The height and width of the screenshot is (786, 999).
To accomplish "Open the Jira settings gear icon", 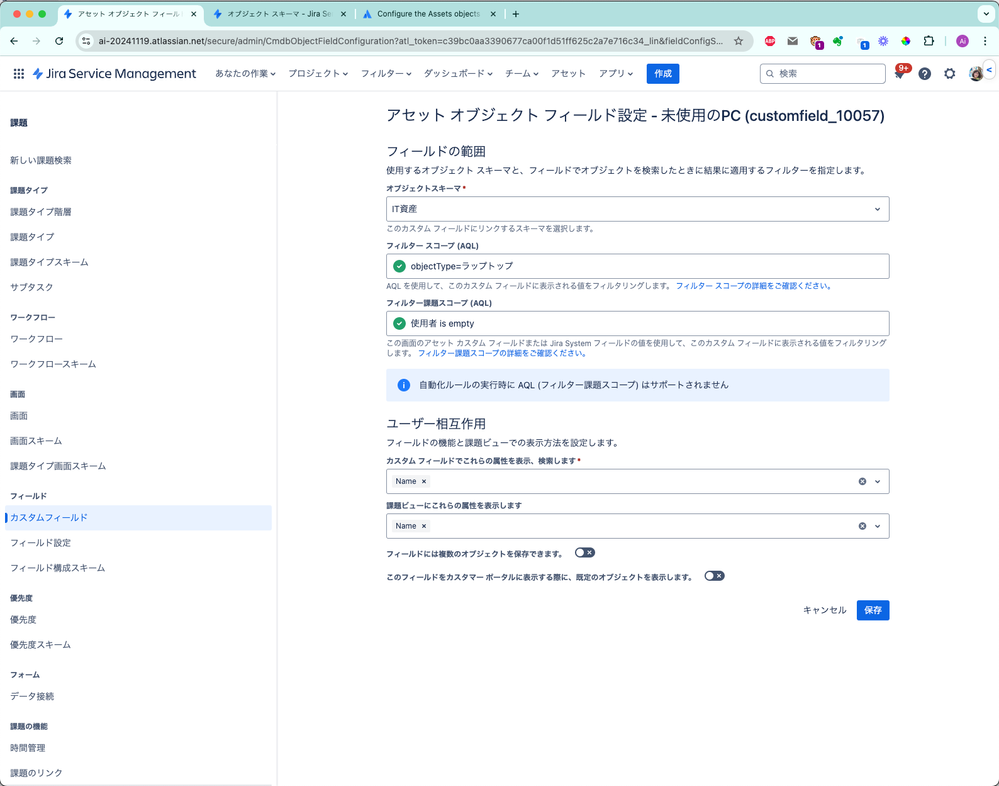I will tap(950, 73).
